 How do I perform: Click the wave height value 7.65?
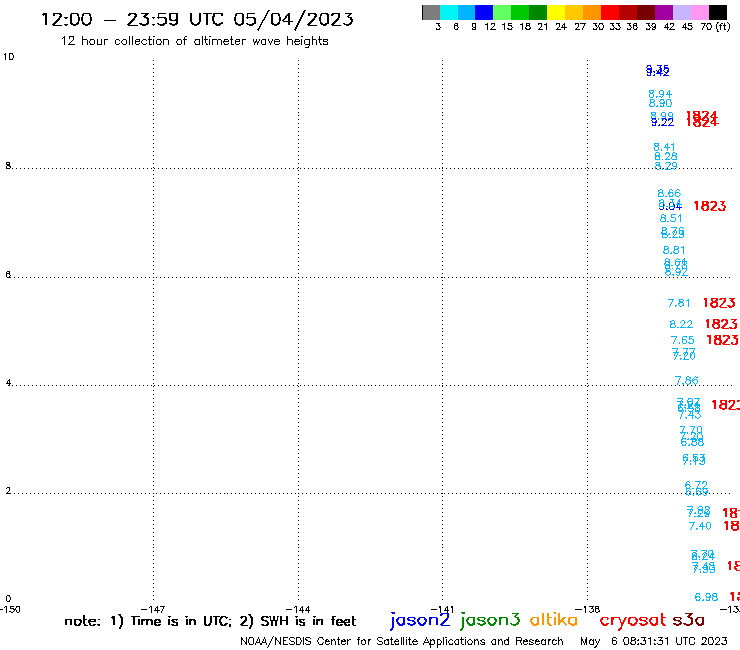coord(682,340)
